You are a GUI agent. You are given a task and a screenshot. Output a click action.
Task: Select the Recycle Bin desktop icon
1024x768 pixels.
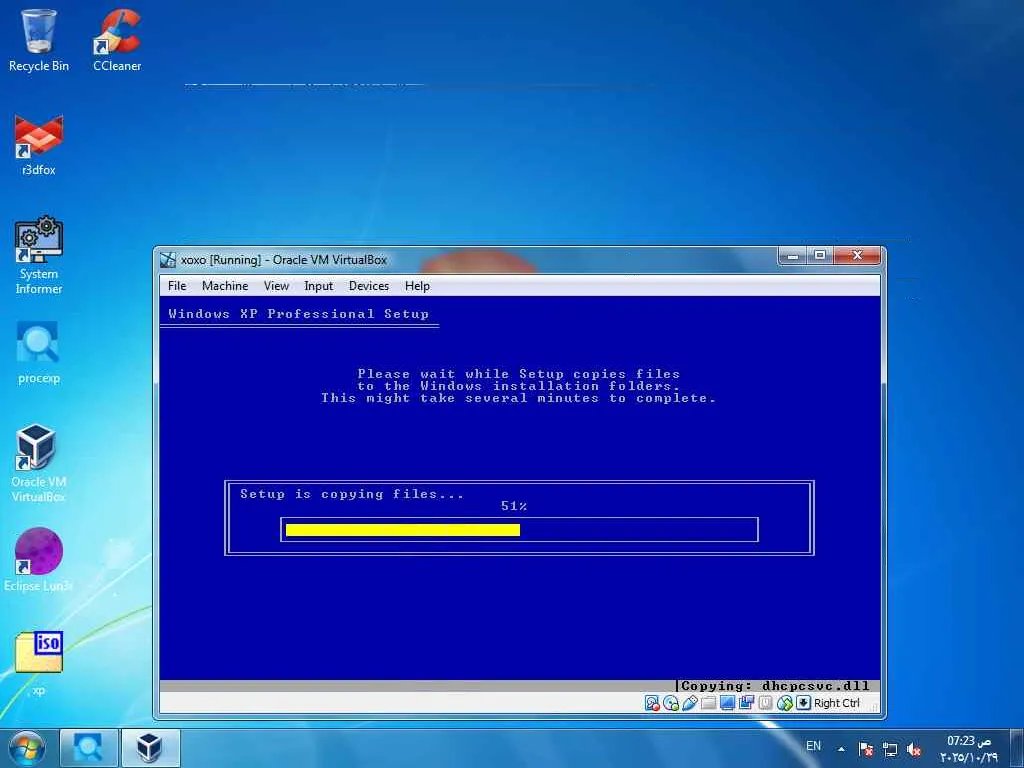(39, 40)
